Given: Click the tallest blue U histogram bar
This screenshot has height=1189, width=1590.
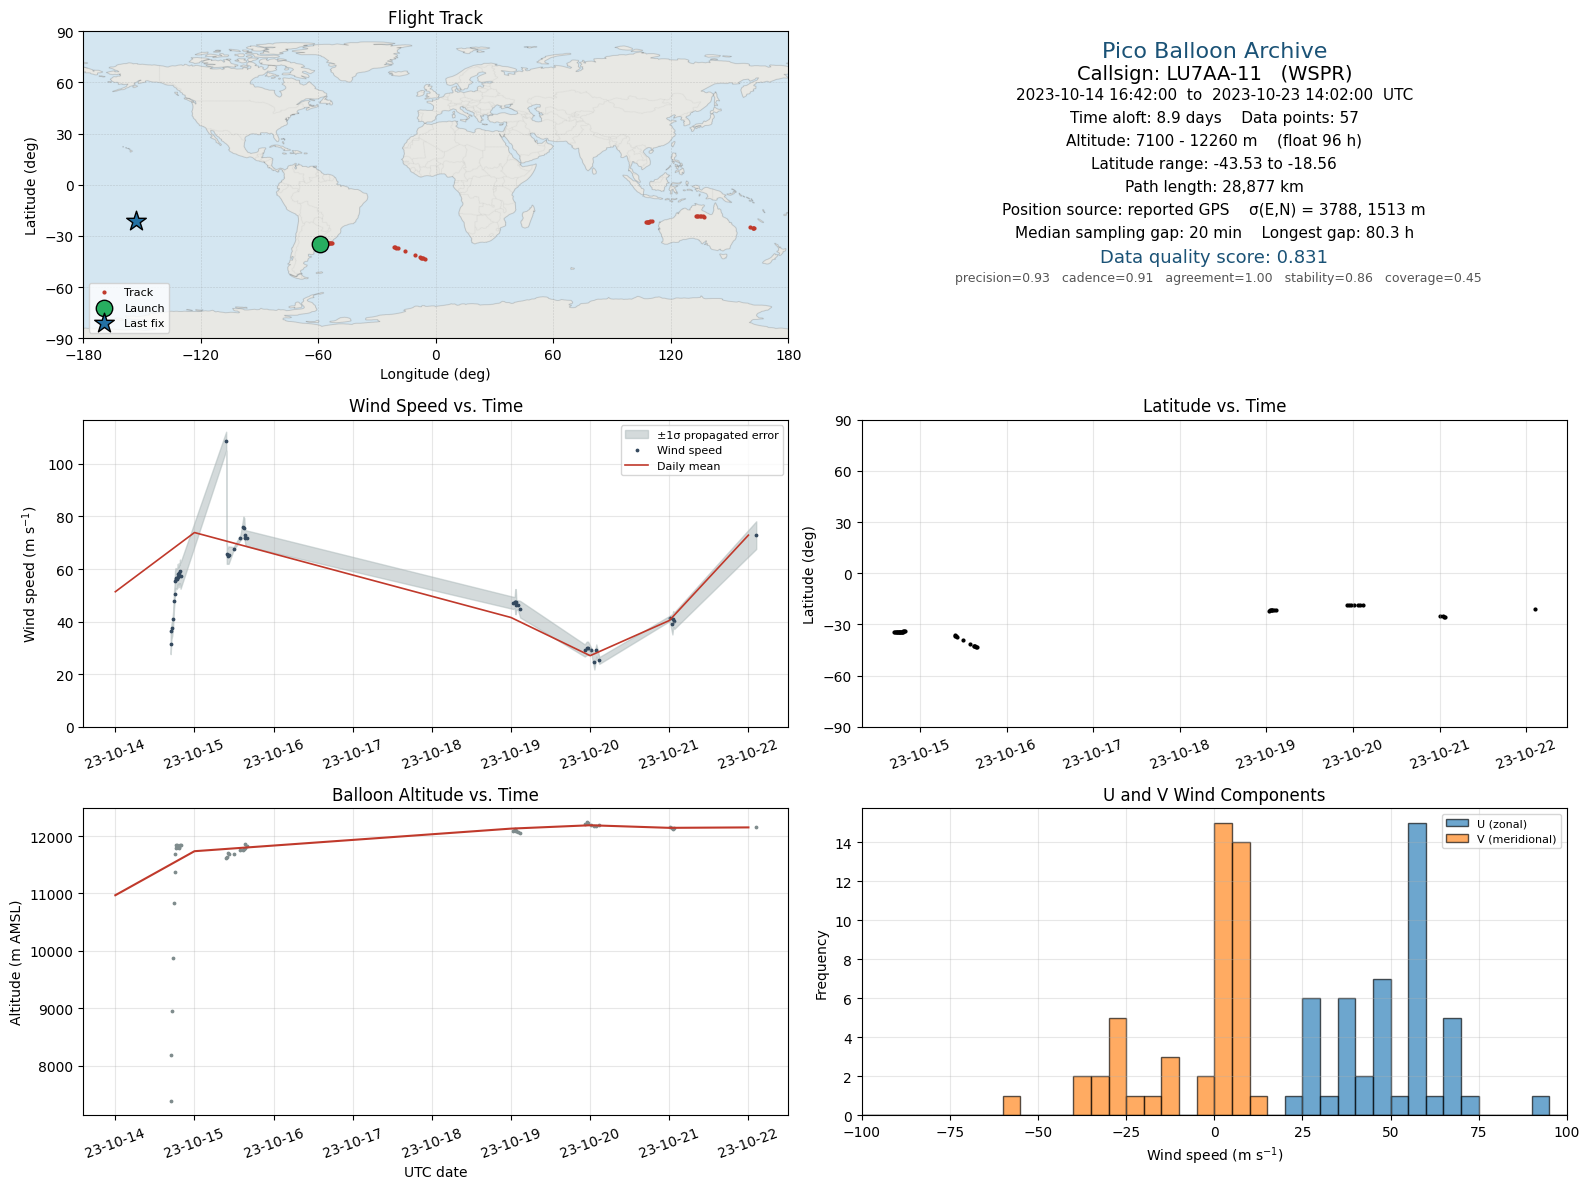Looking at the screenshot, I should click(1417, 969).
